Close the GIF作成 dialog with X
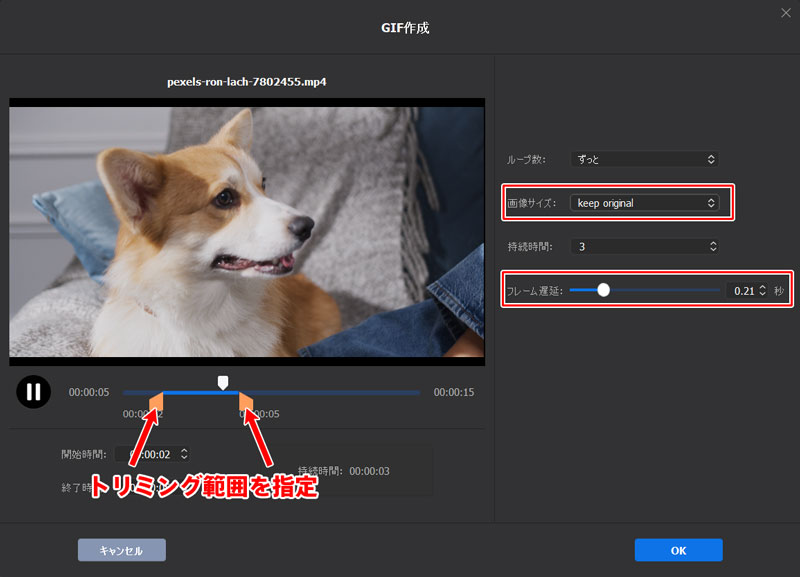This screenshot has width=800, height=577. click(x=785, y=13)
